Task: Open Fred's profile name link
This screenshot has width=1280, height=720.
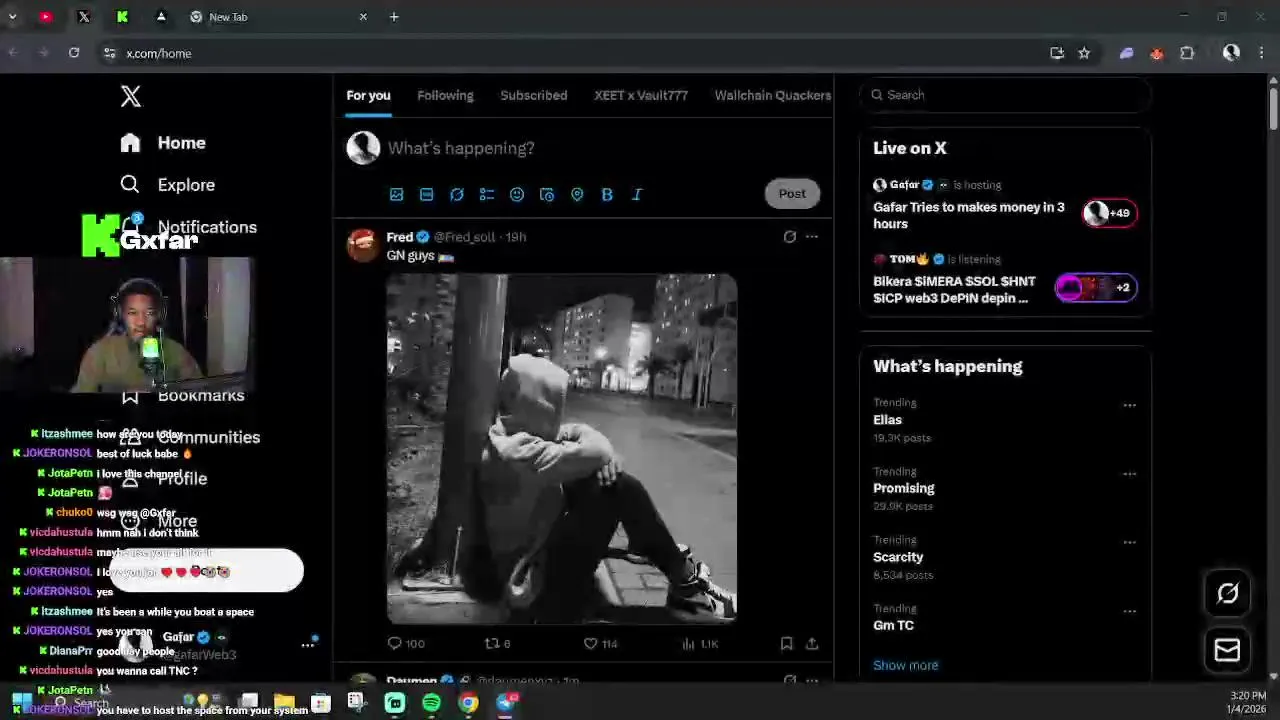Action: 400,237
